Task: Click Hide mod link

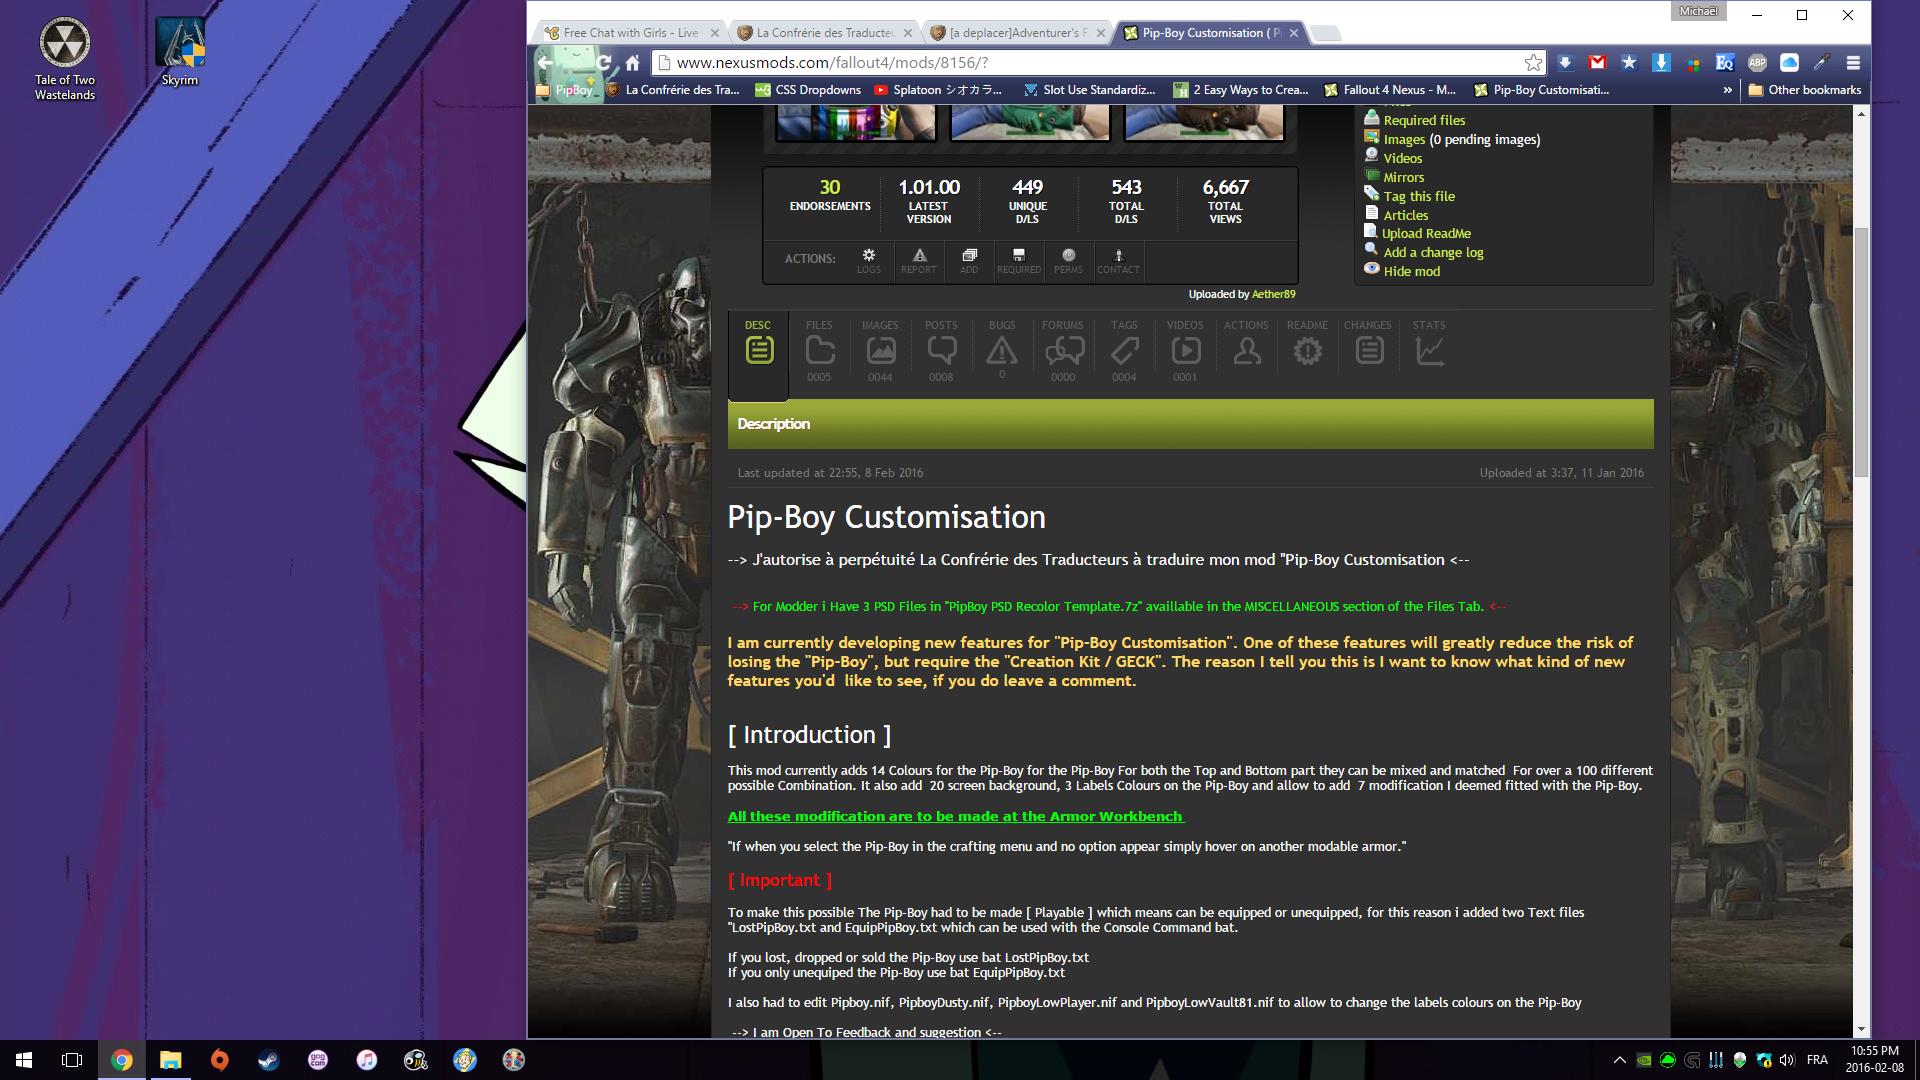Action: click(1412, 271)
